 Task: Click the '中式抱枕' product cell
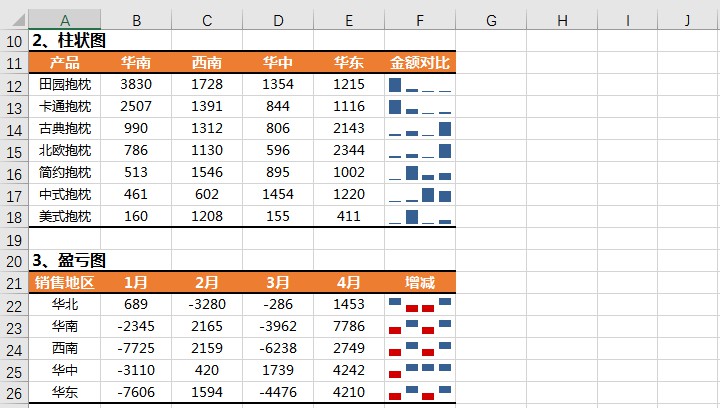pyautogui.click(x=65, y=195)
